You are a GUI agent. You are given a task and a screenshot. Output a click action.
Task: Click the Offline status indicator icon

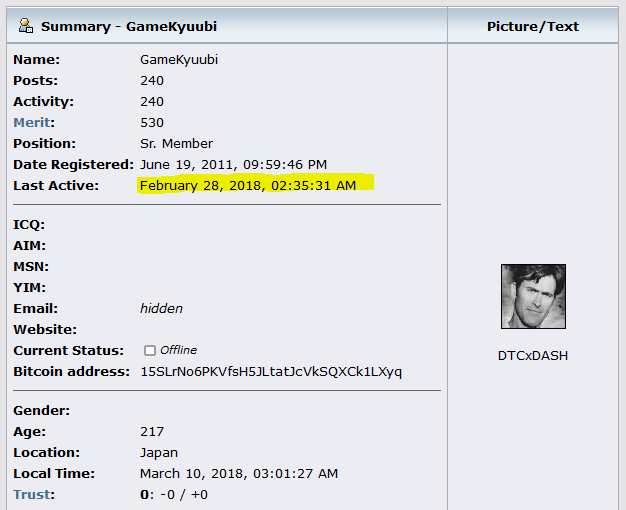click(x=150, y=351)
